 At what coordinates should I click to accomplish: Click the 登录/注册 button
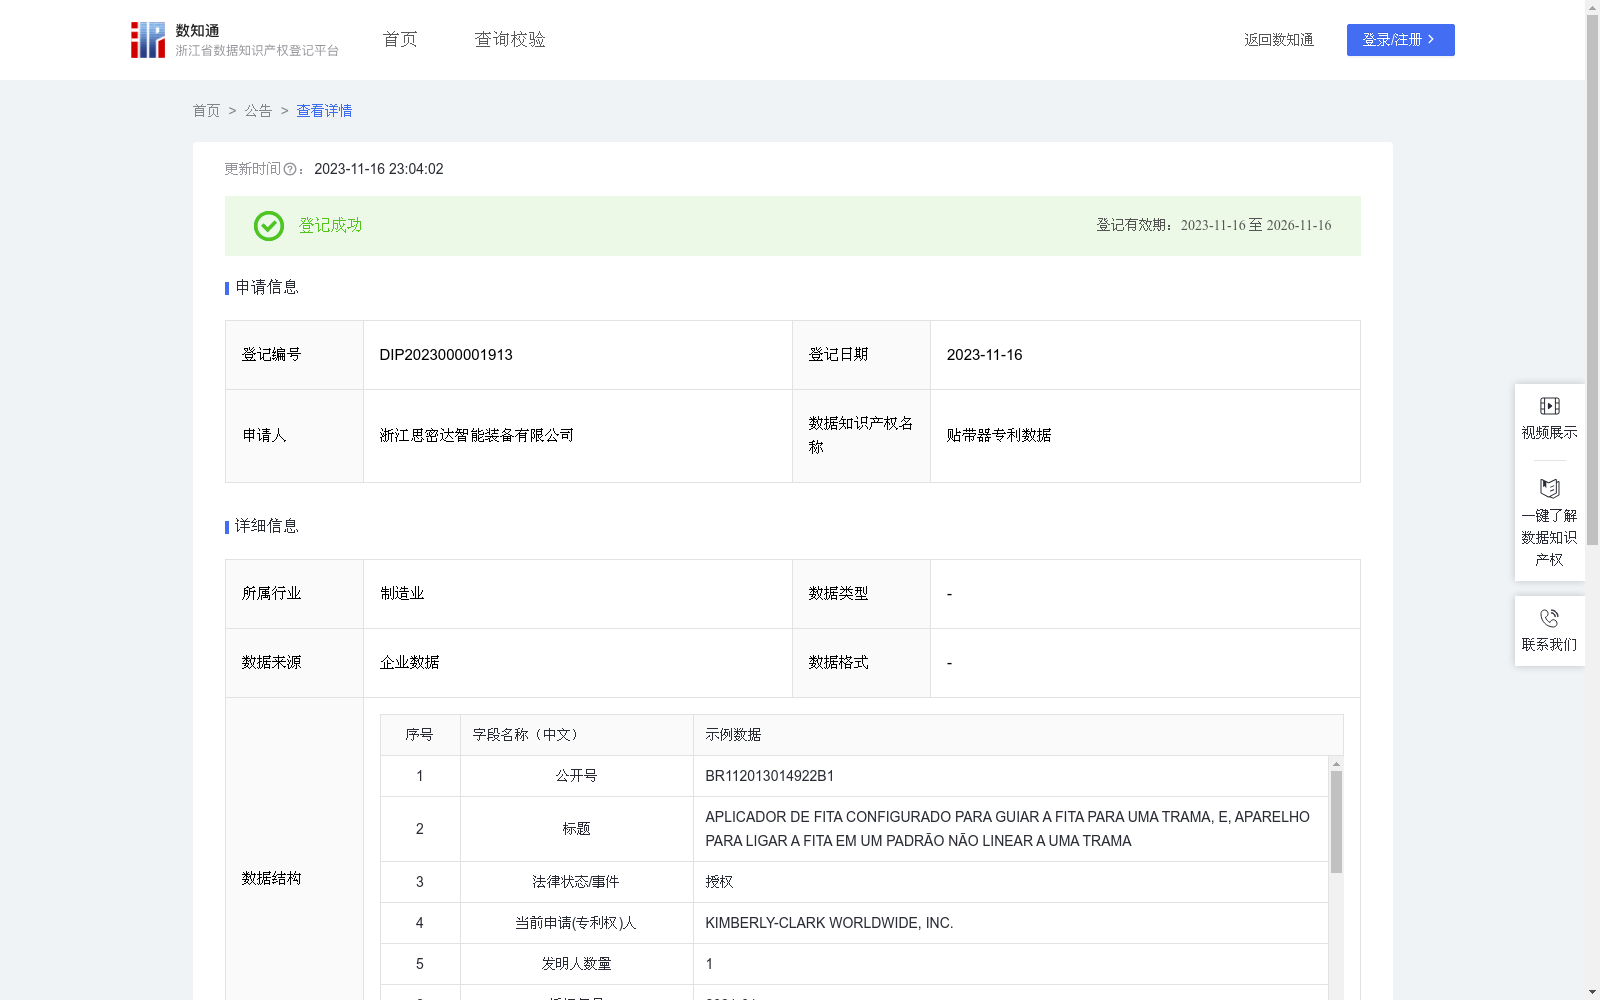coord(1400,40)
